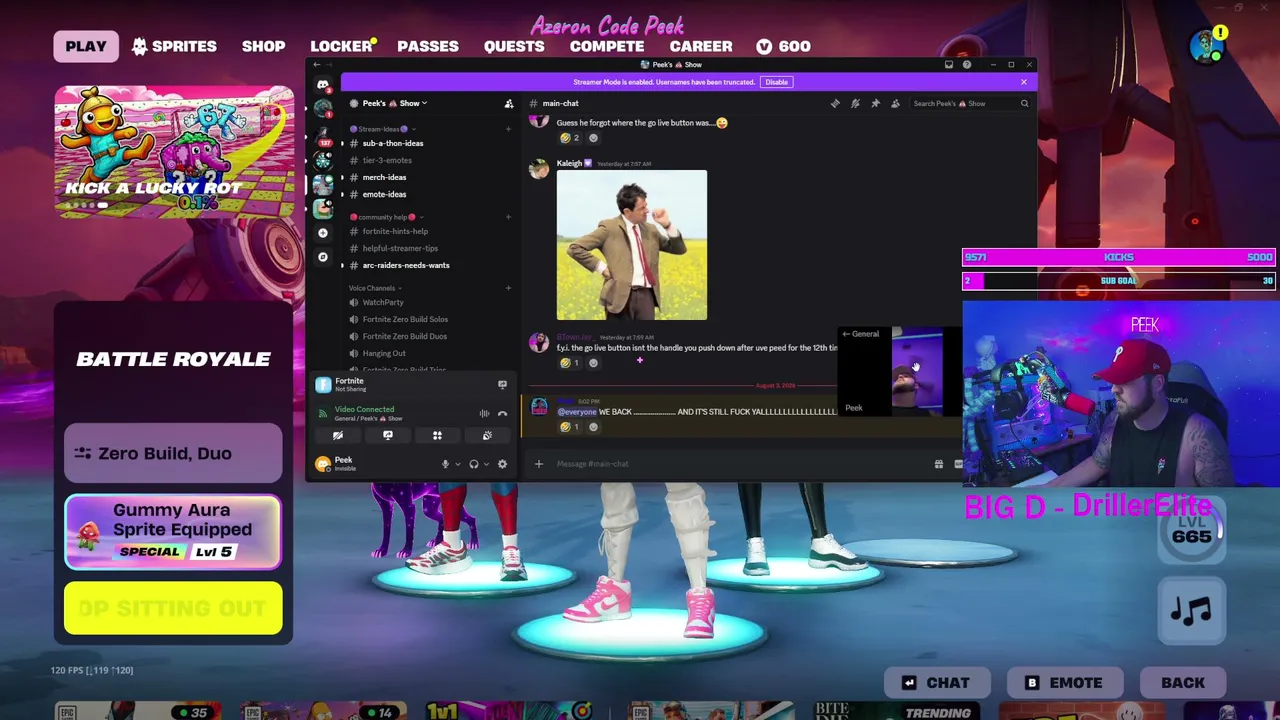Open Threads icon in Discord channel header
Image resolution: width=1280 pixels, height=720 pixels.
(835, 103)
